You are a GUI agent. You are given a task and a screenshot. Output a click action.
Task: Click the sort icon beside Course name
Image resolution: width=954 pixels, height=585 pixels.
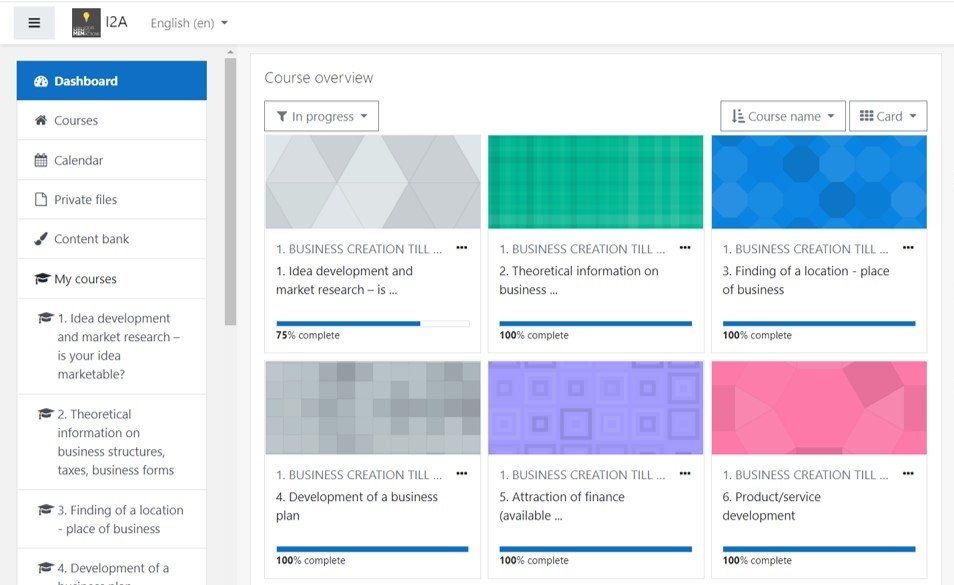737,116
